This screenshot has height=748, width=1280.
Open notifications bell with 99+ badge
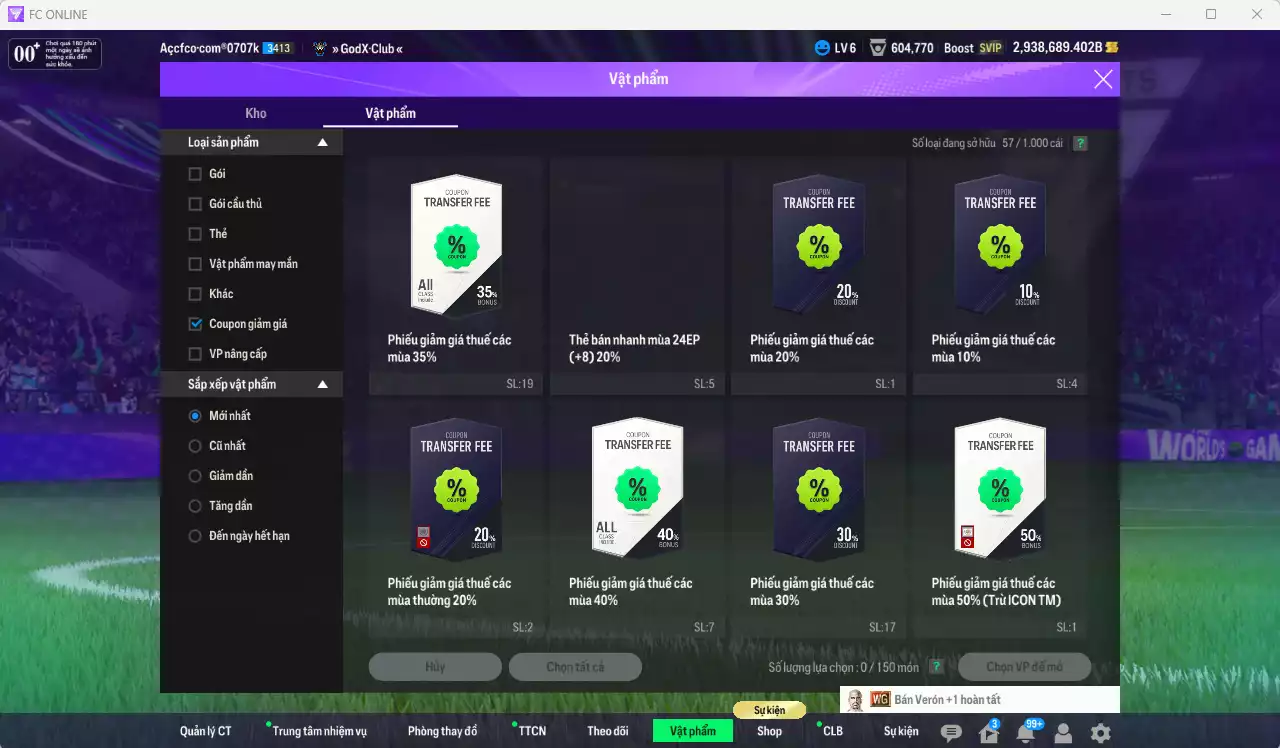click(x=1025, y=732)
